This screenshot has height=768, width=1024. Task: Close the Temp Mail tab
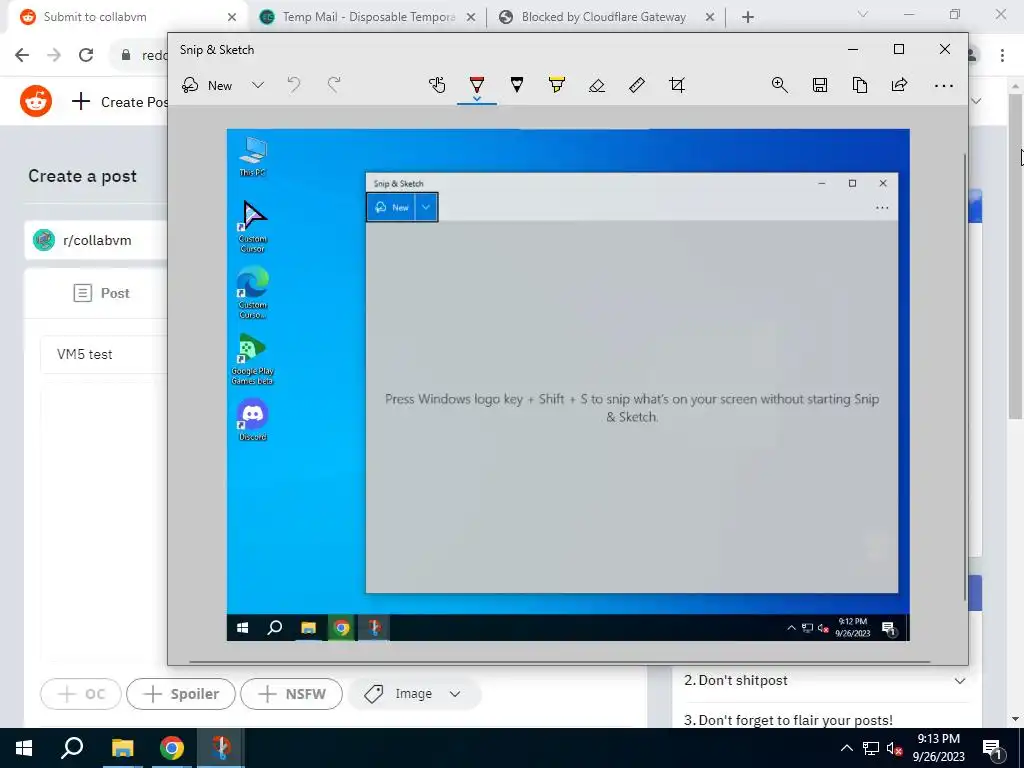click(x=470, y=17)
